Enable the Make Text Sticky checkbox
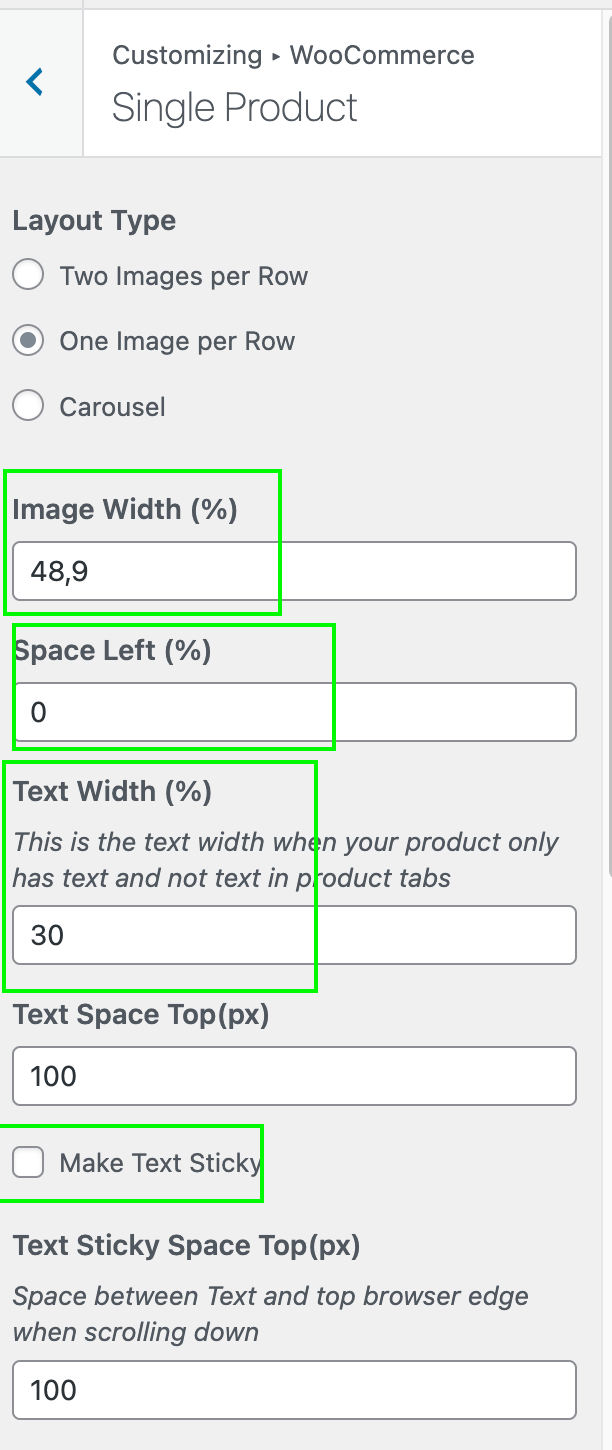The image size is (612, 1450). [28, 1162]
